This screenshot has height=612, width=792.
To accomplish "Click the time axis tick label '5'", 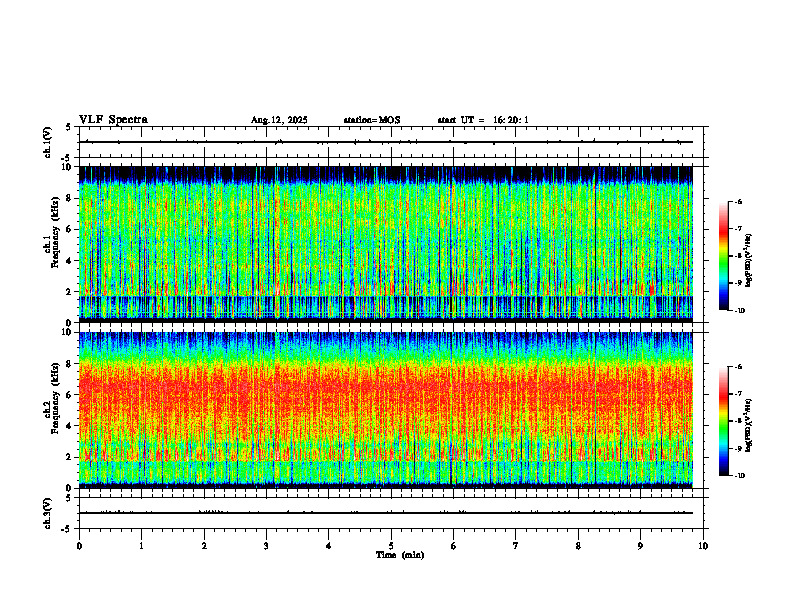I will pyautogui.click(x=391, y=546).
